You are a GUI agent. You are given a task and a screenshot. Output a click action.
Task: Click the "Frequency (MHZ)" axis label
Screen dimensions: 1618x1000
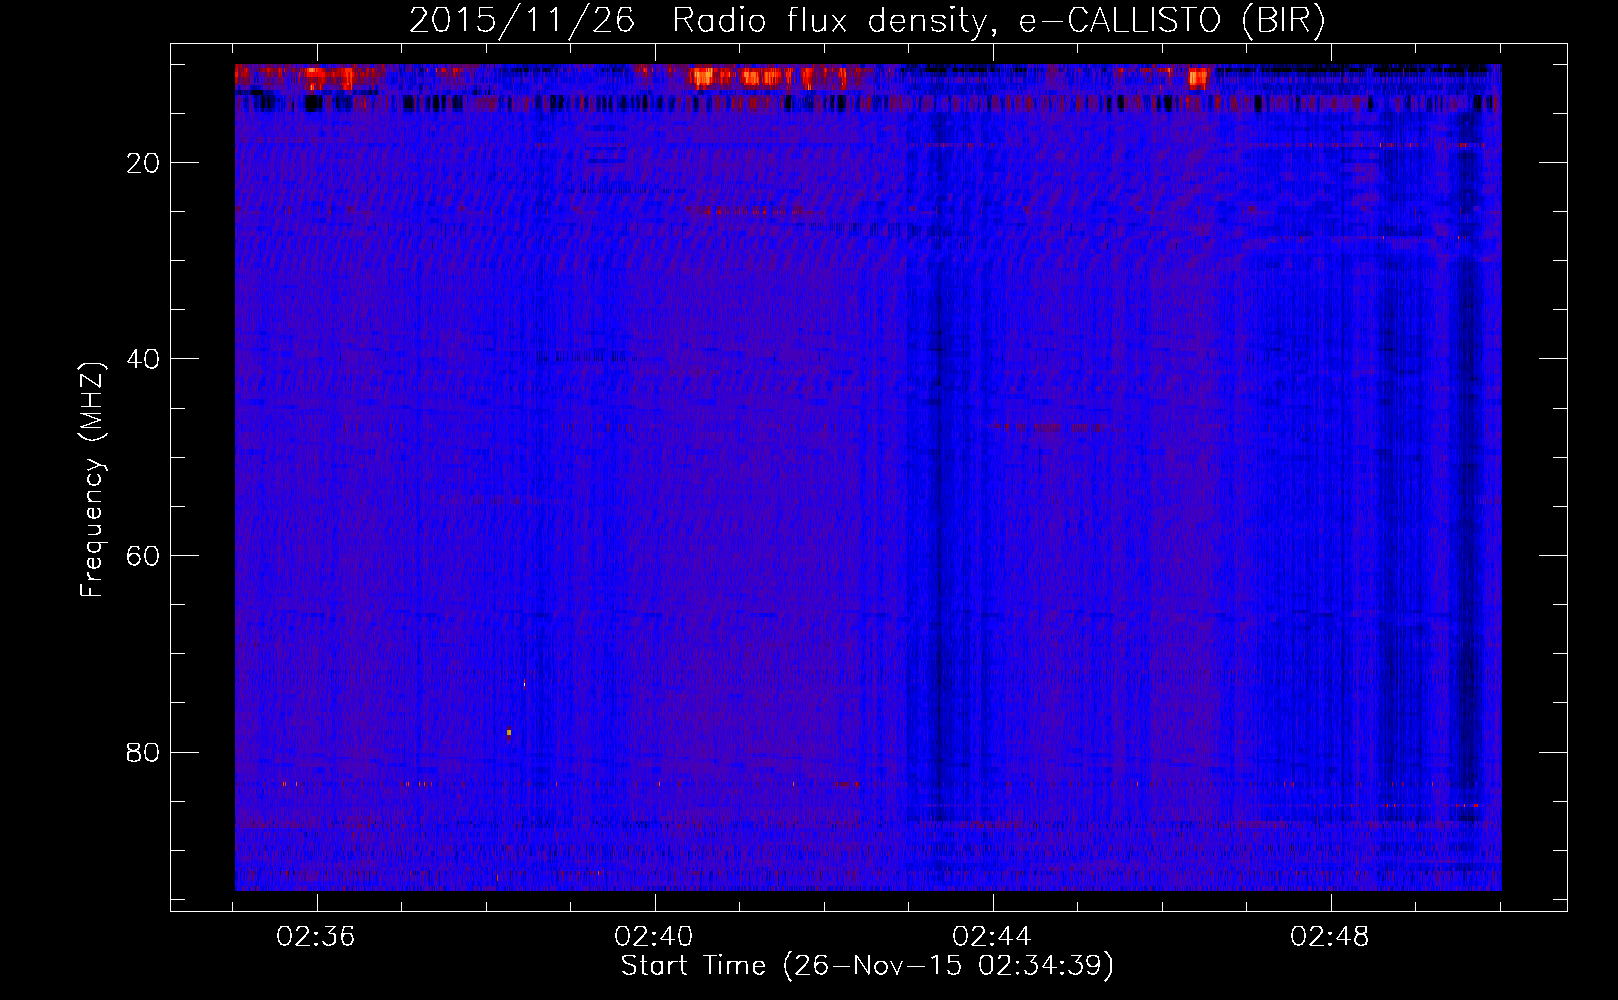coord(92,481)
